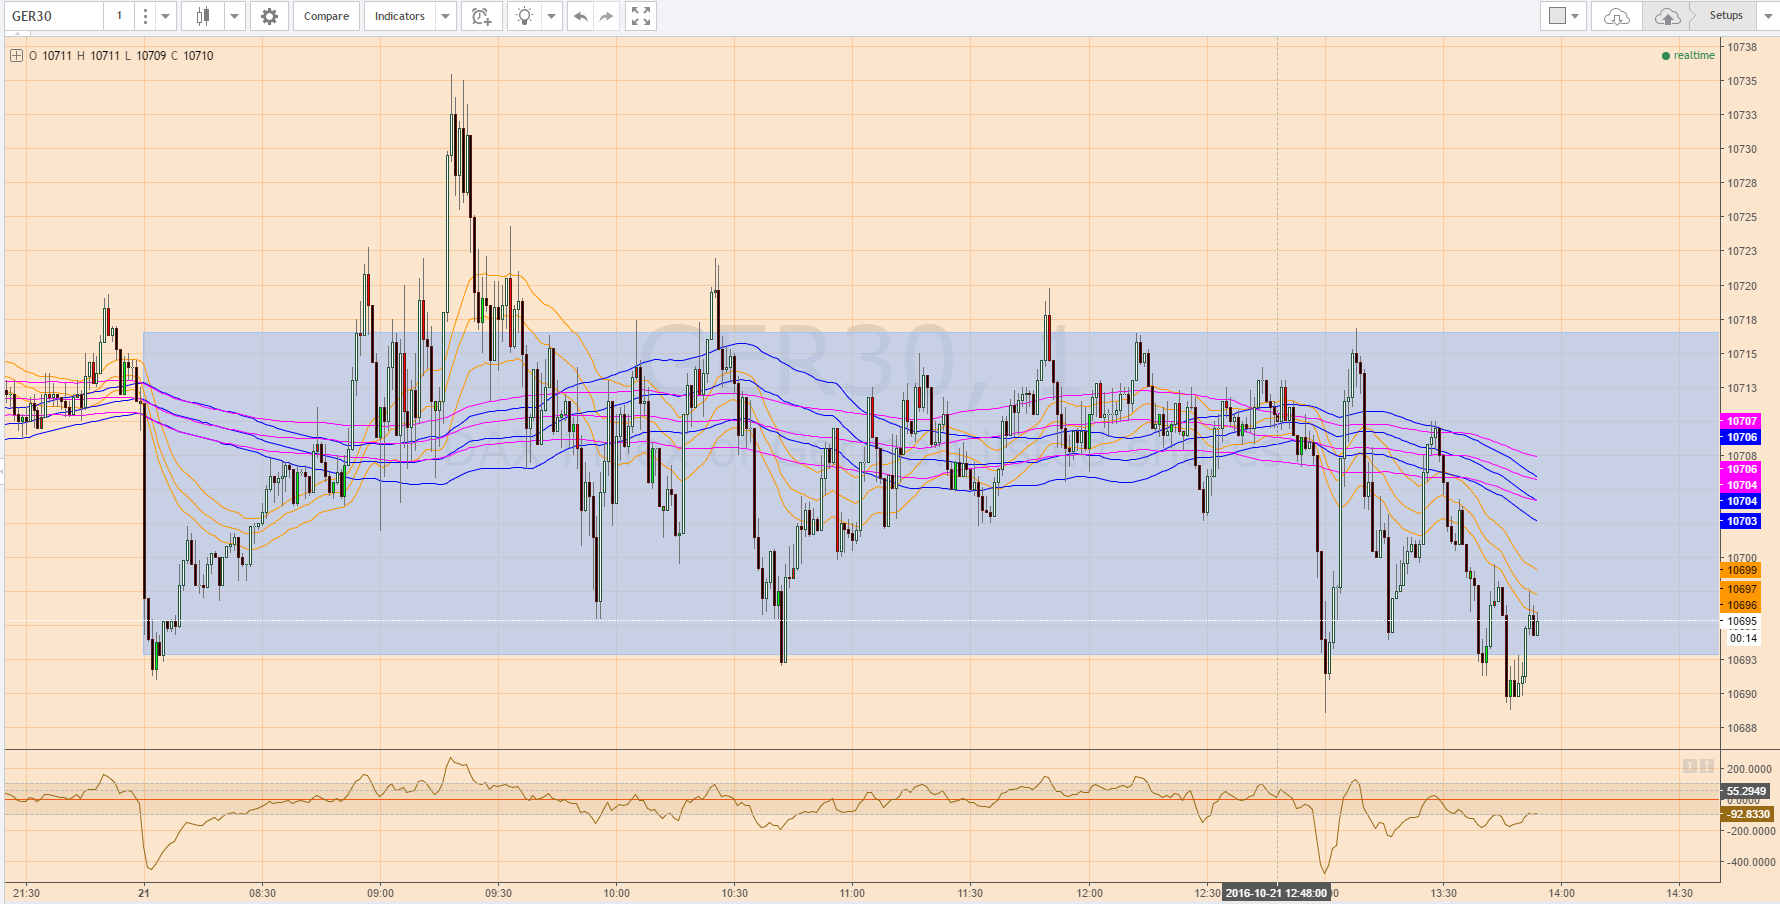Click the GER30 symbol input field
This screenshot has width=1780, height=904.
tap(54, 16)
